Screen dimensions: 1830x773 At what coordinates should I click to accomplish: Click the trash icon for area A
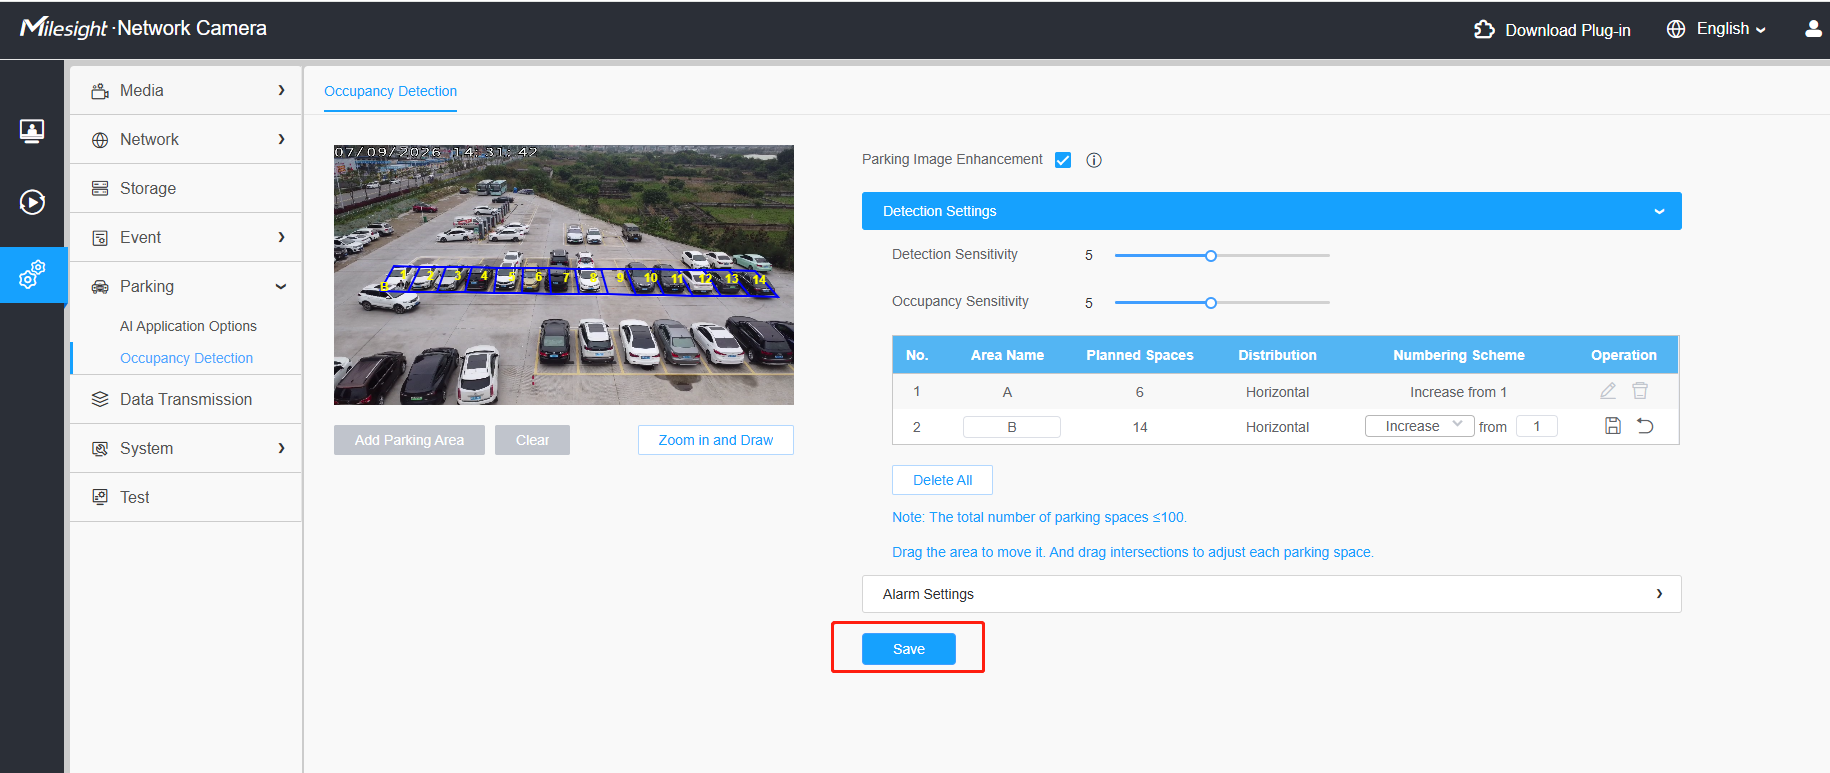click(x=1640, y=391)
